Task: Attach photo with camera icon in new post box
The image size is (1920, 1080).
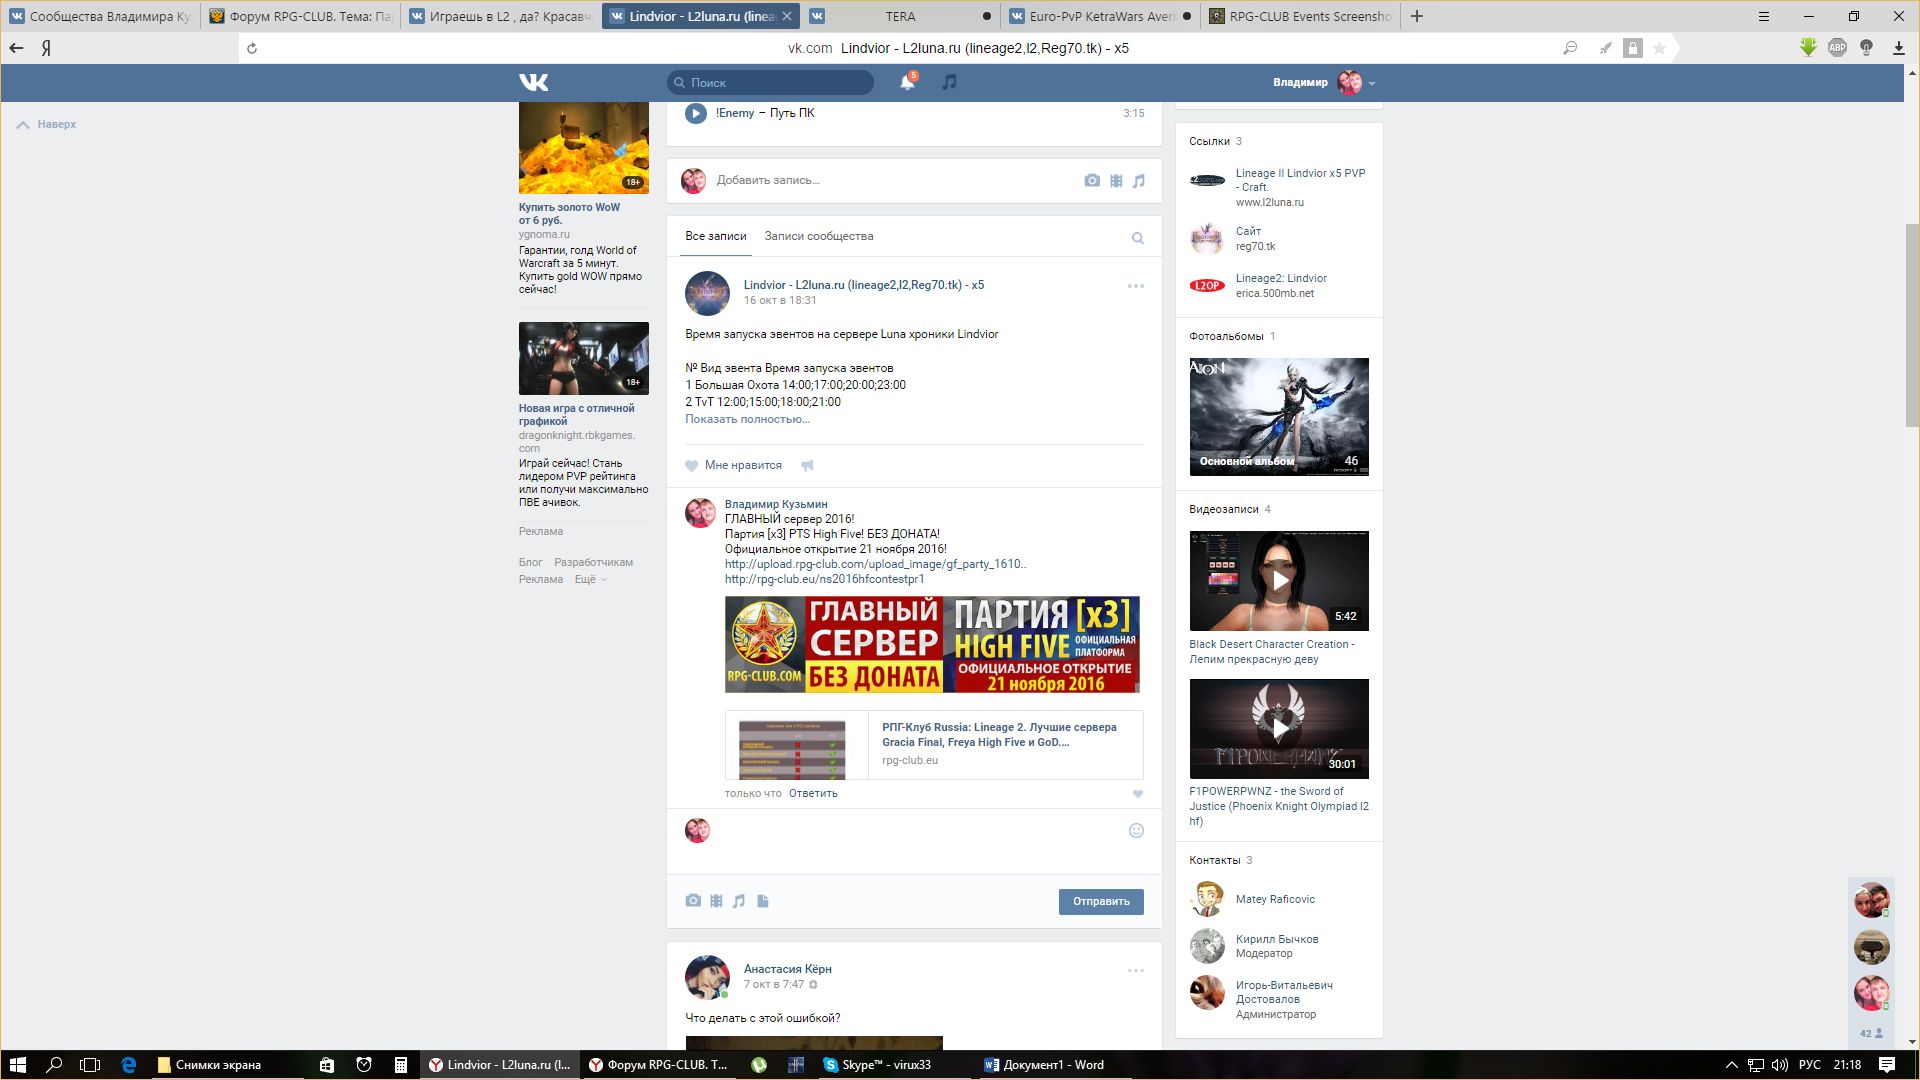Action: pyautogui.click(x=1091, y=180)
